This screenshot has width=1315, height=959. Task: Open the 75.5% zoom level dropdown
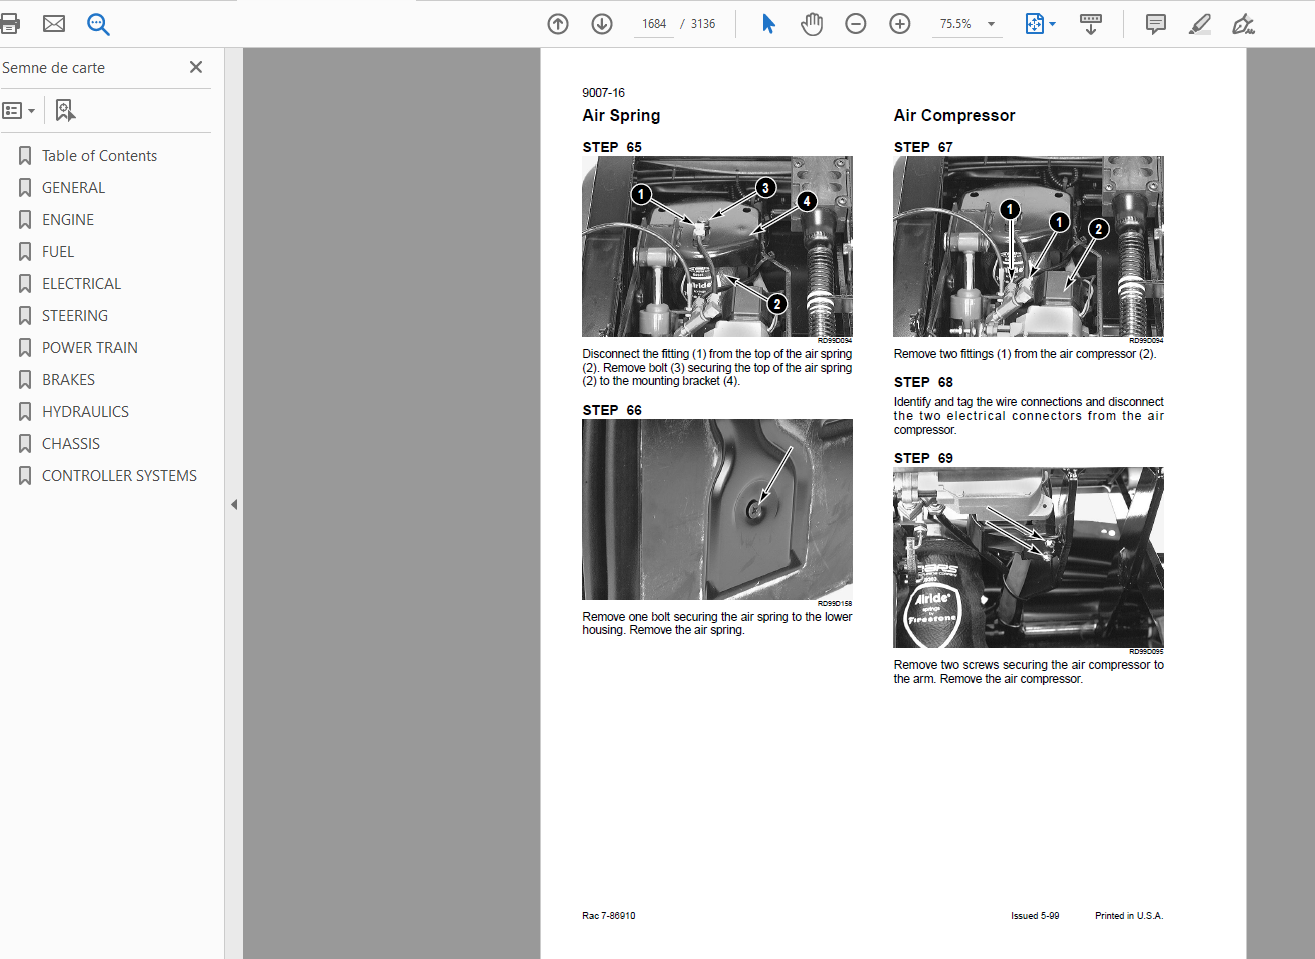991,24
